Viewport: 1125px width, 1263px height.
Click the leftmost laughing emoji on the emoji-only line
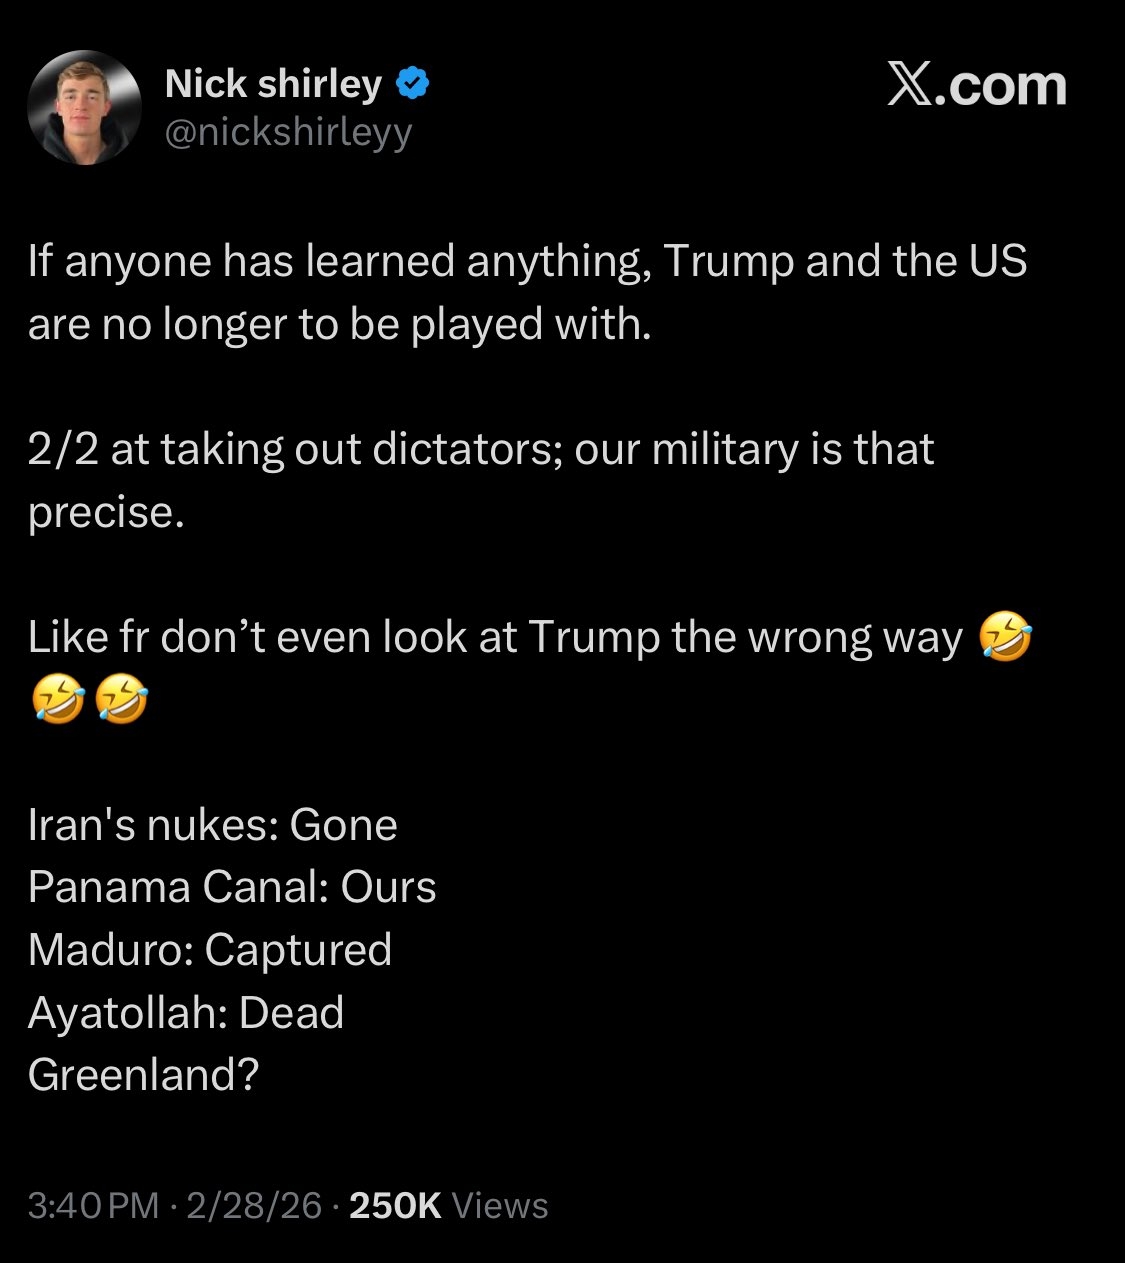[57, 701]
